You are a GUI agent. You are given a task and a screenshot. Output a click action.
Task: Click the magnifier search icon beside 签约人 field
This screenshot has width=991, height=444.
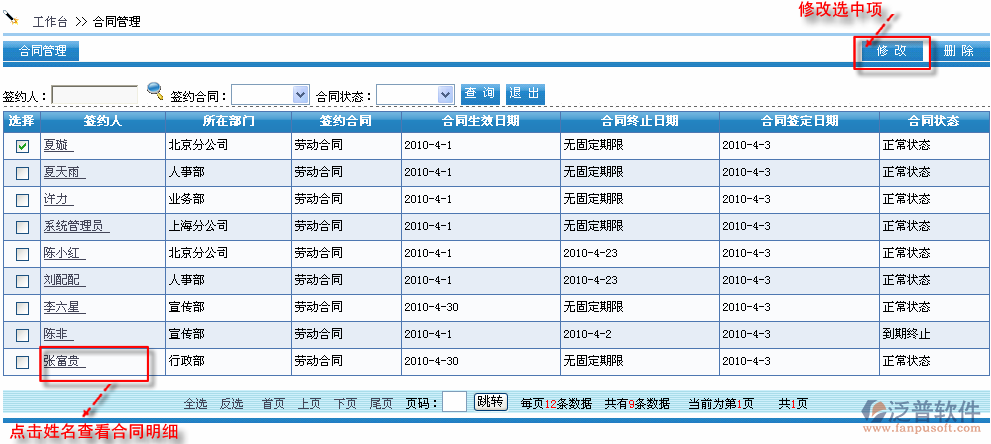[155, 92]
